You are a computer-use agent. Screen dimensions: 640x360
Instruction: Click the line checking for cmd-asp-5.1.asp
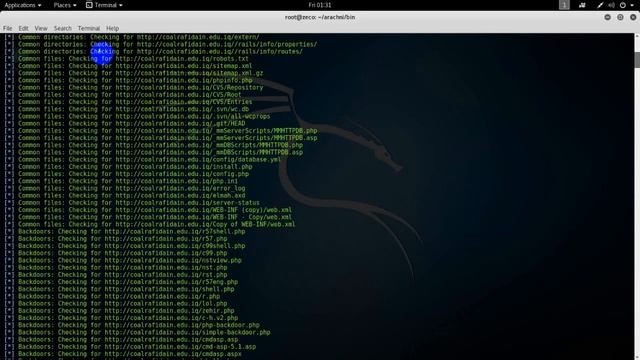click(130, 347)
